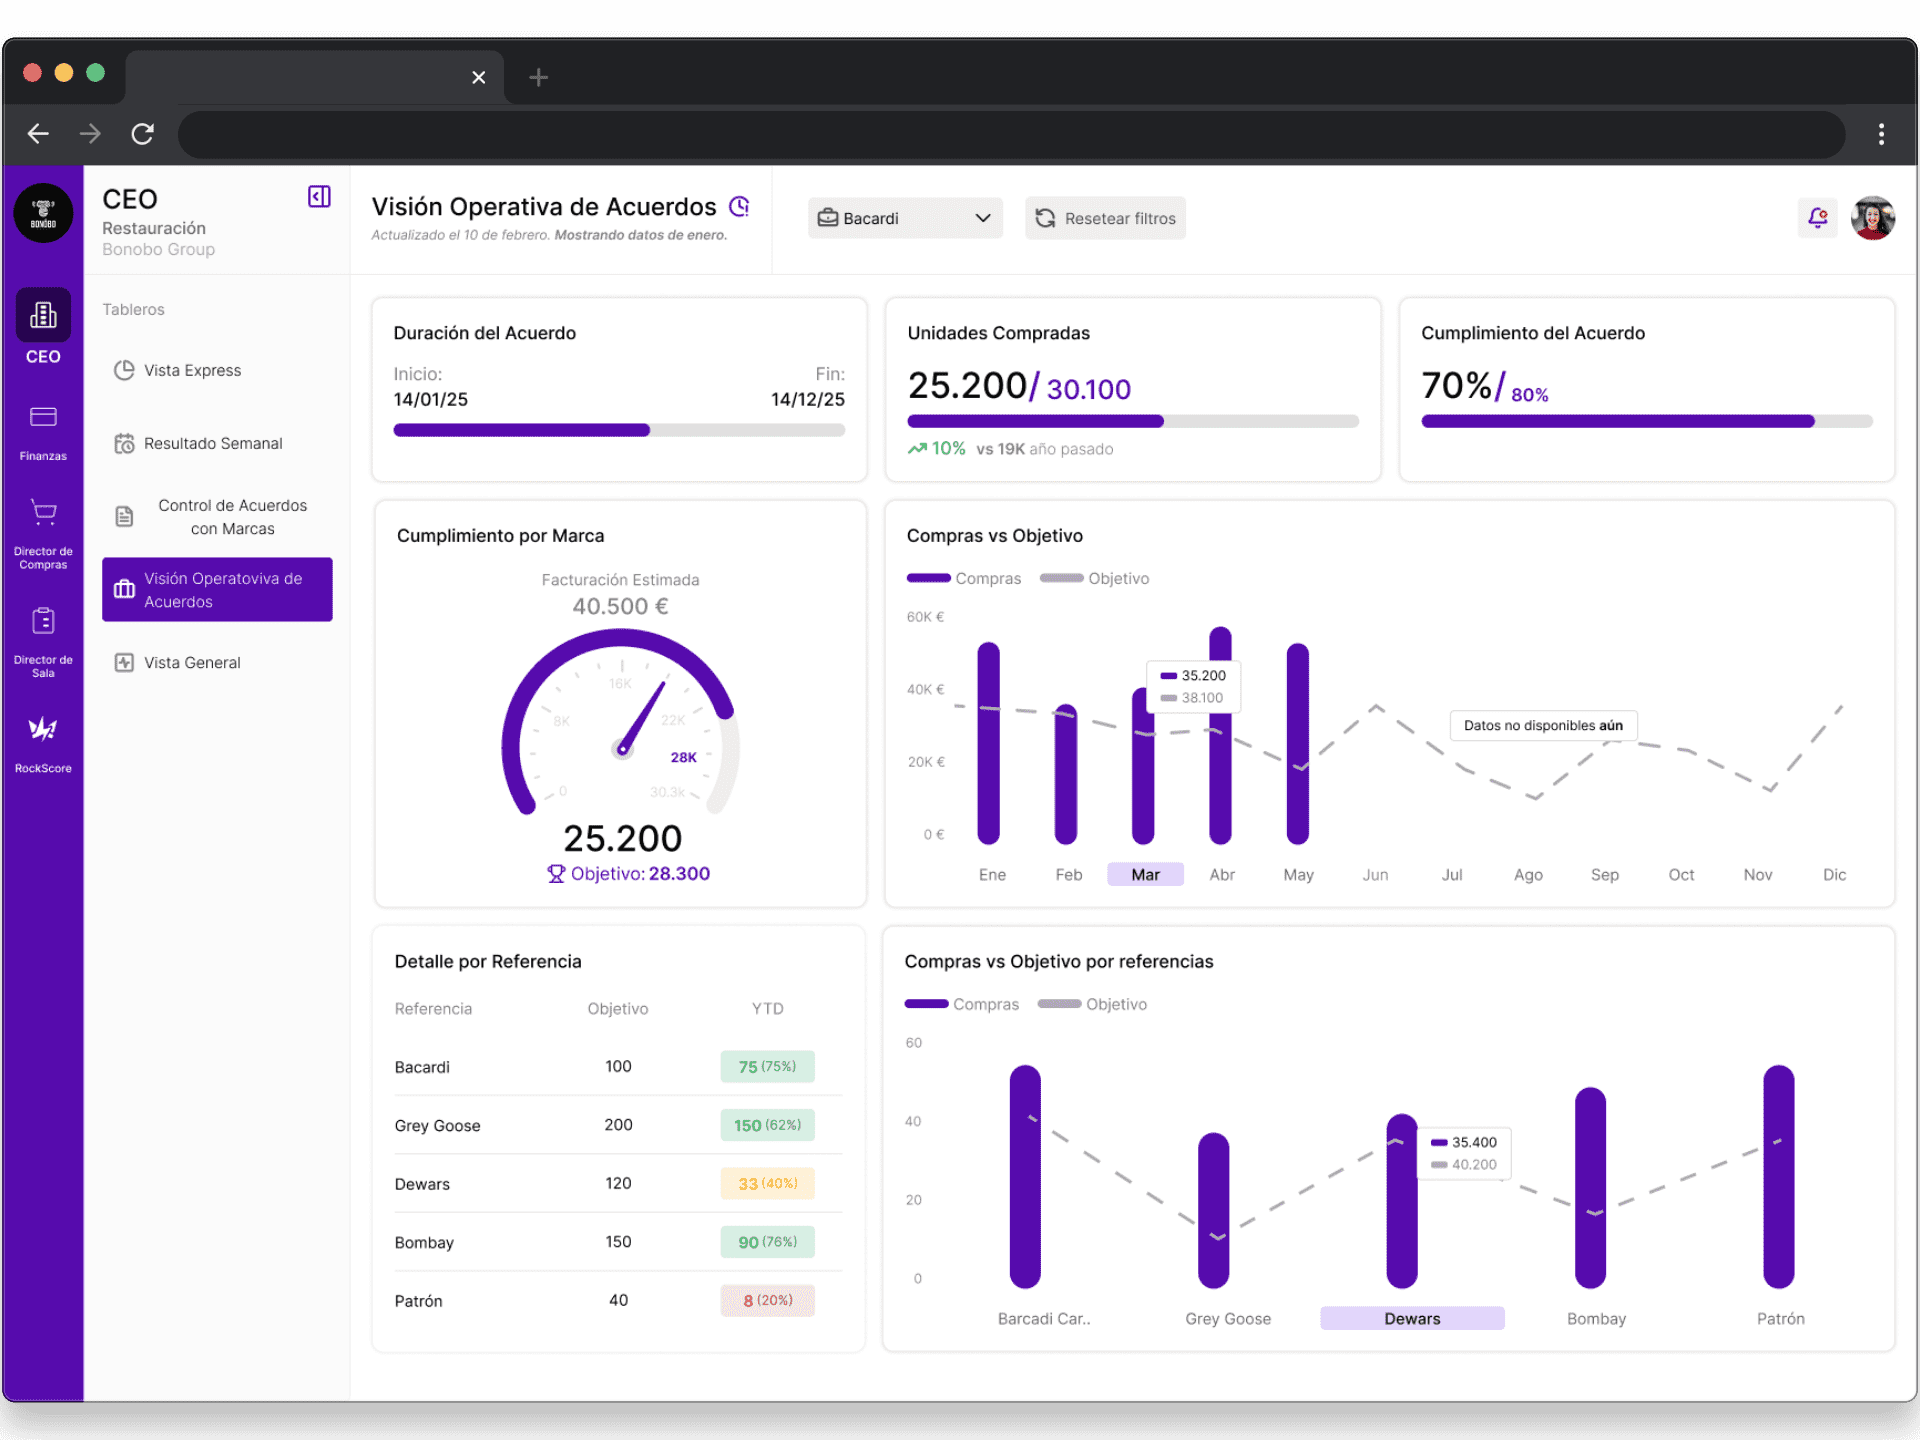Click the Bonobo Group company name
This screenshot has height=1440, width=1920.
click(158, 249)
